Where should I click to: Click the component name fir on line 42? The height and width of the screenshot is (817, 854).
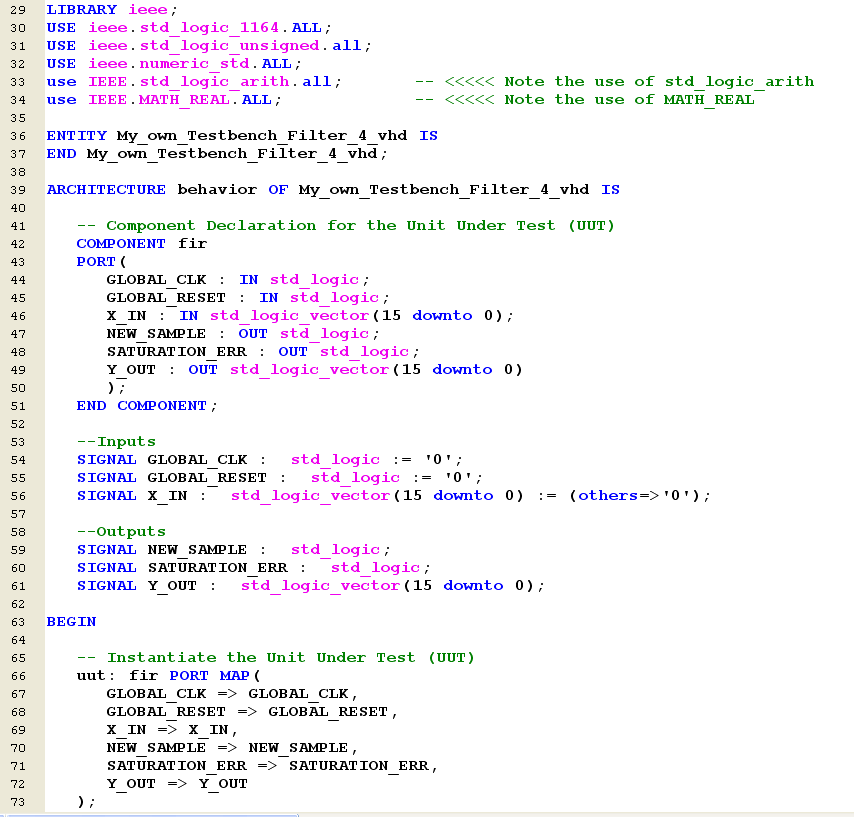tap(192, 243)
